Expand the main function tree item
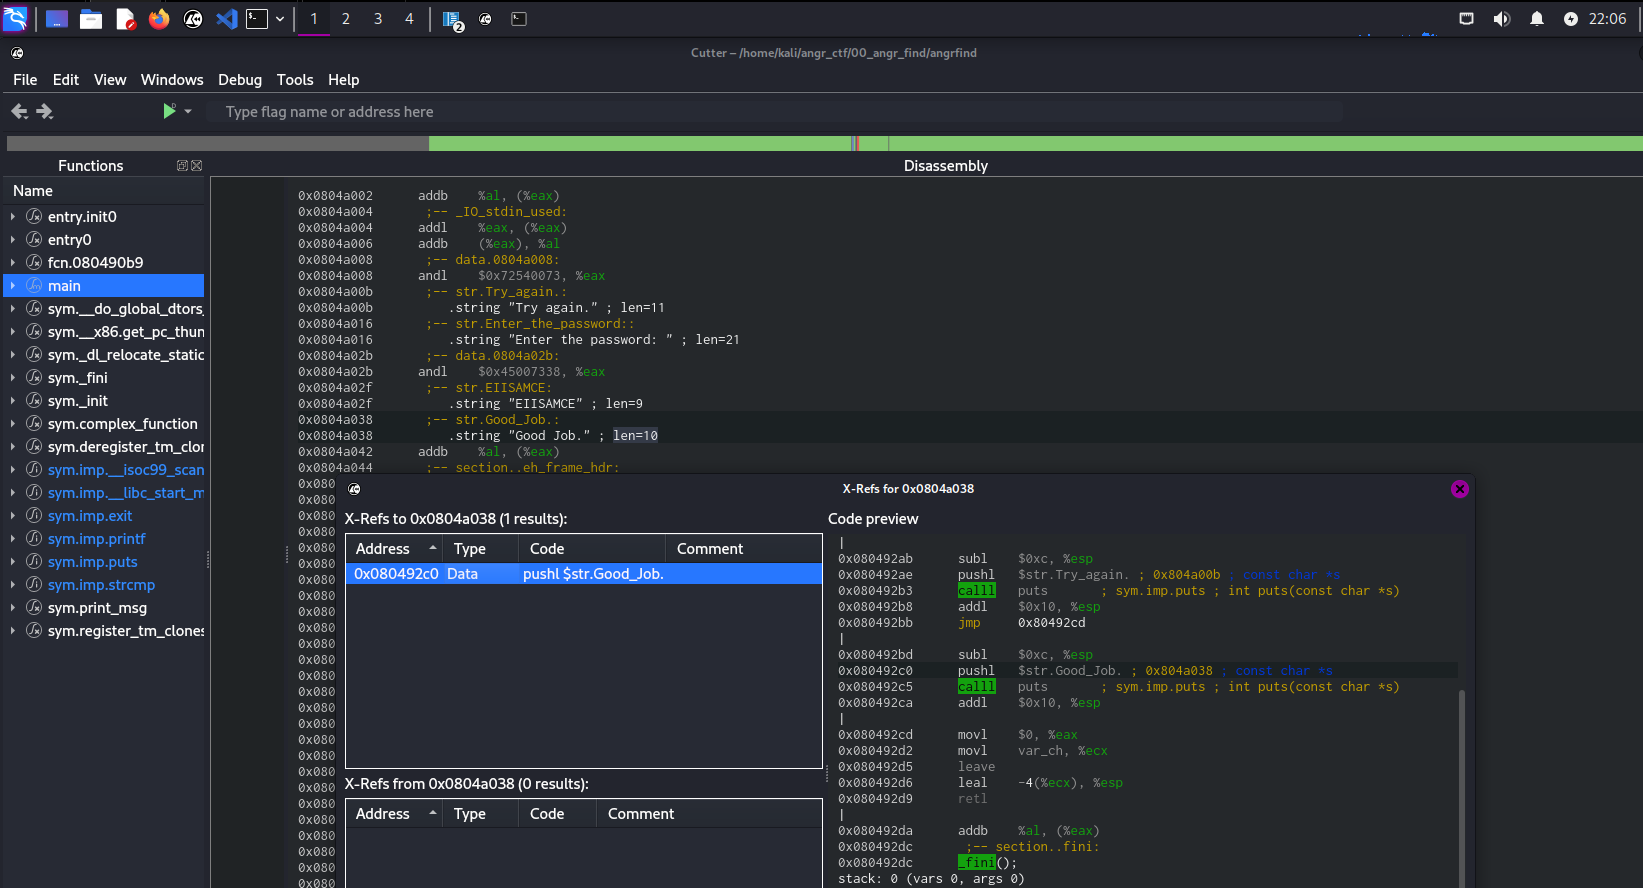 click(13, 286)
